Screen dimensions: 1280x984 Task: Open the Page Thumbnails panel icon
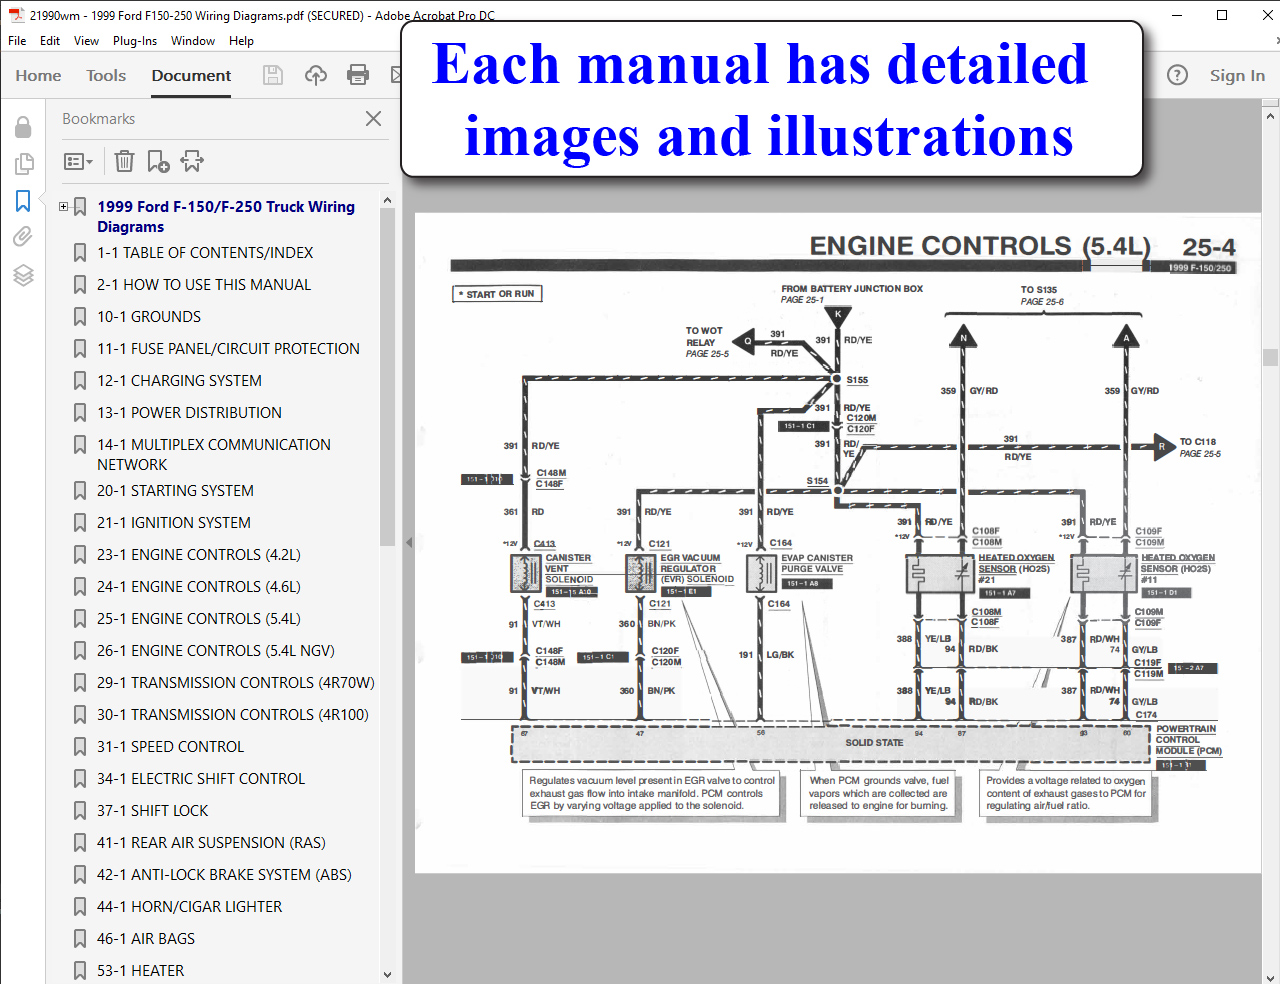pos(23,164)
